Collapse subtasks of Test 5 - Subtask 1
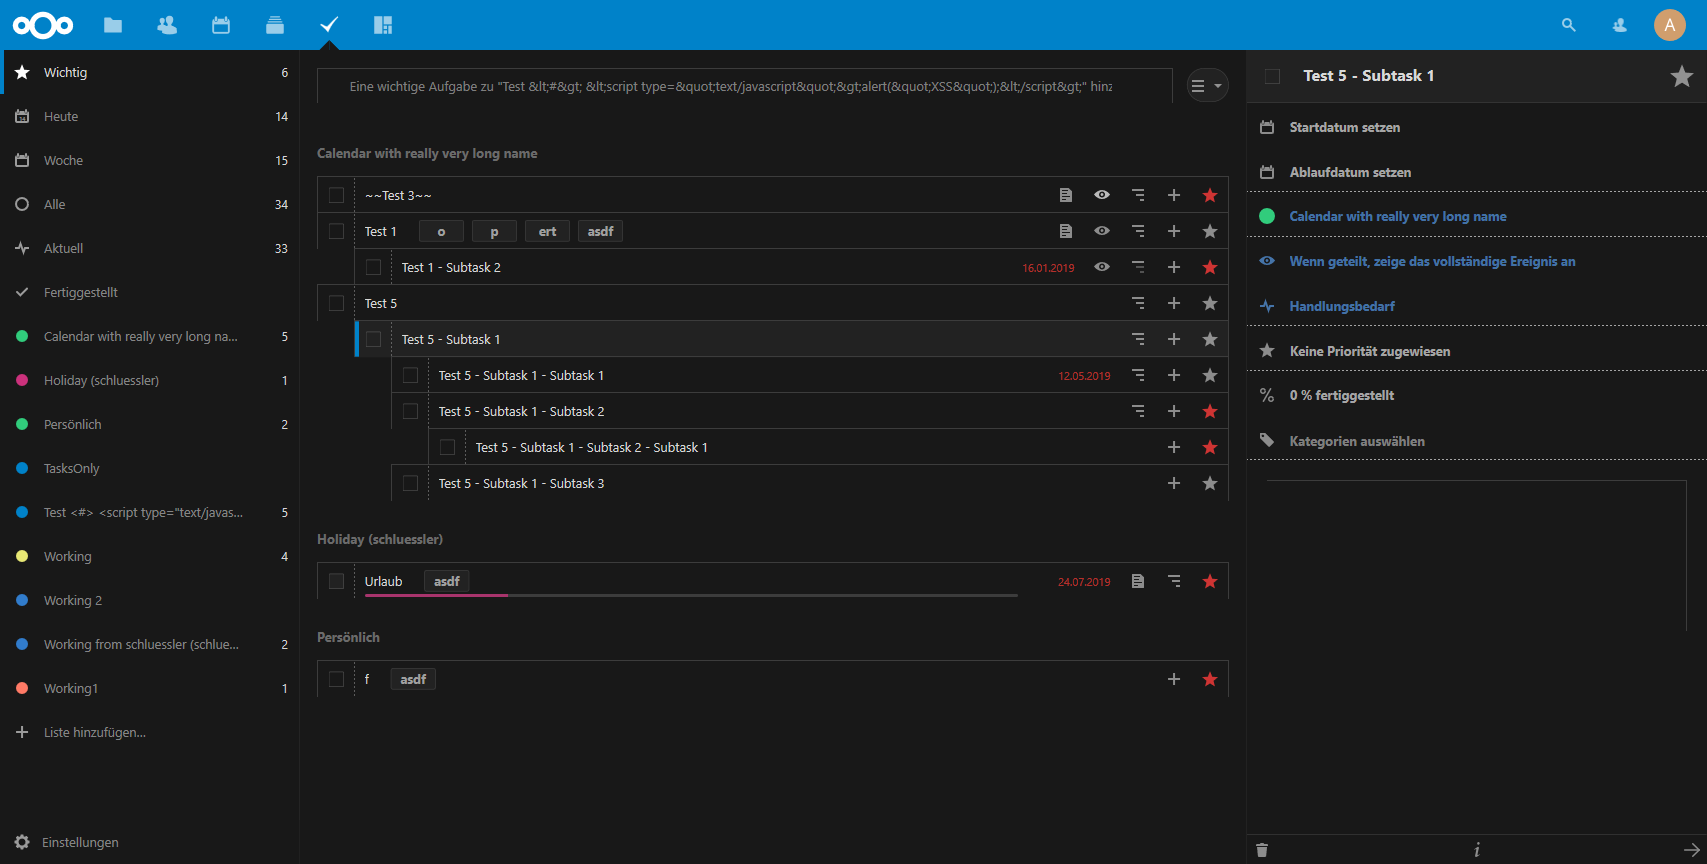This screenshot has height=864, width=1707. click(x=1138, y=339)
